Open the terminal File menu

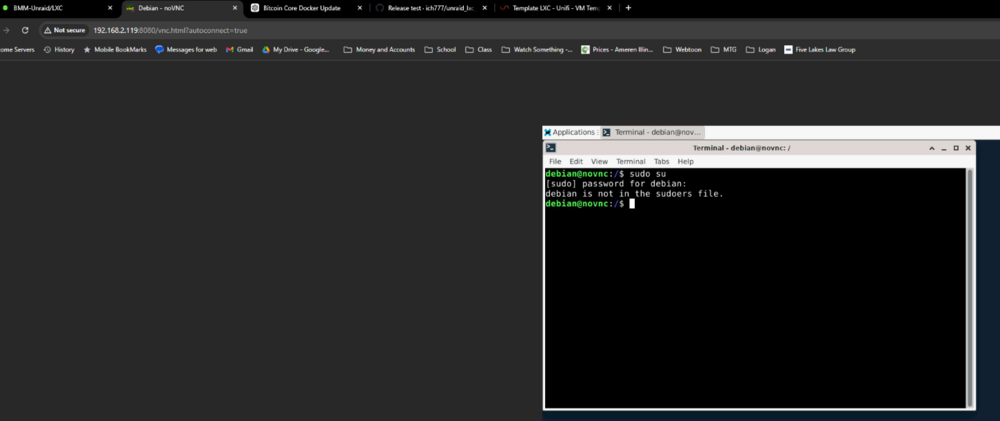click(555, 161)
